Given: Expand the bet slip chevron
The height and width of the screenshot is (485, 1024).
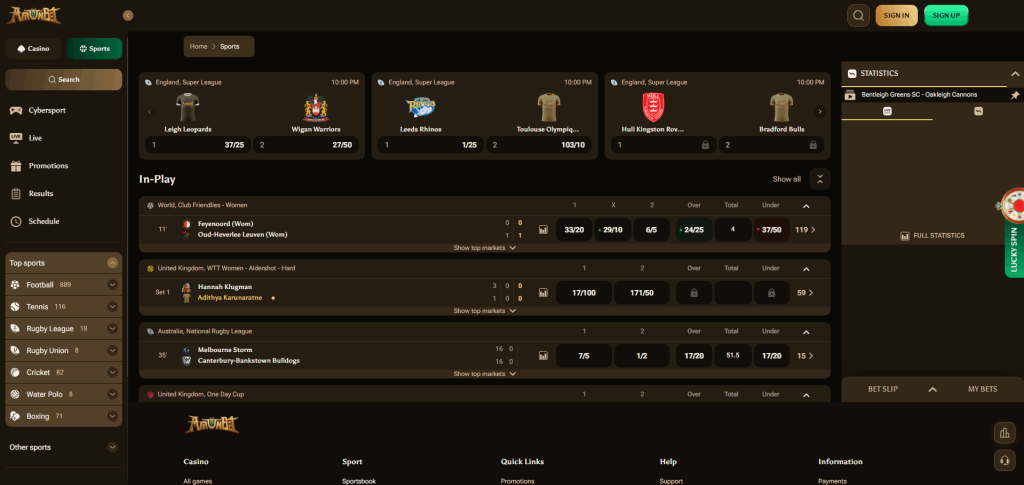Looking at the screenshot, I should (933, 389).
